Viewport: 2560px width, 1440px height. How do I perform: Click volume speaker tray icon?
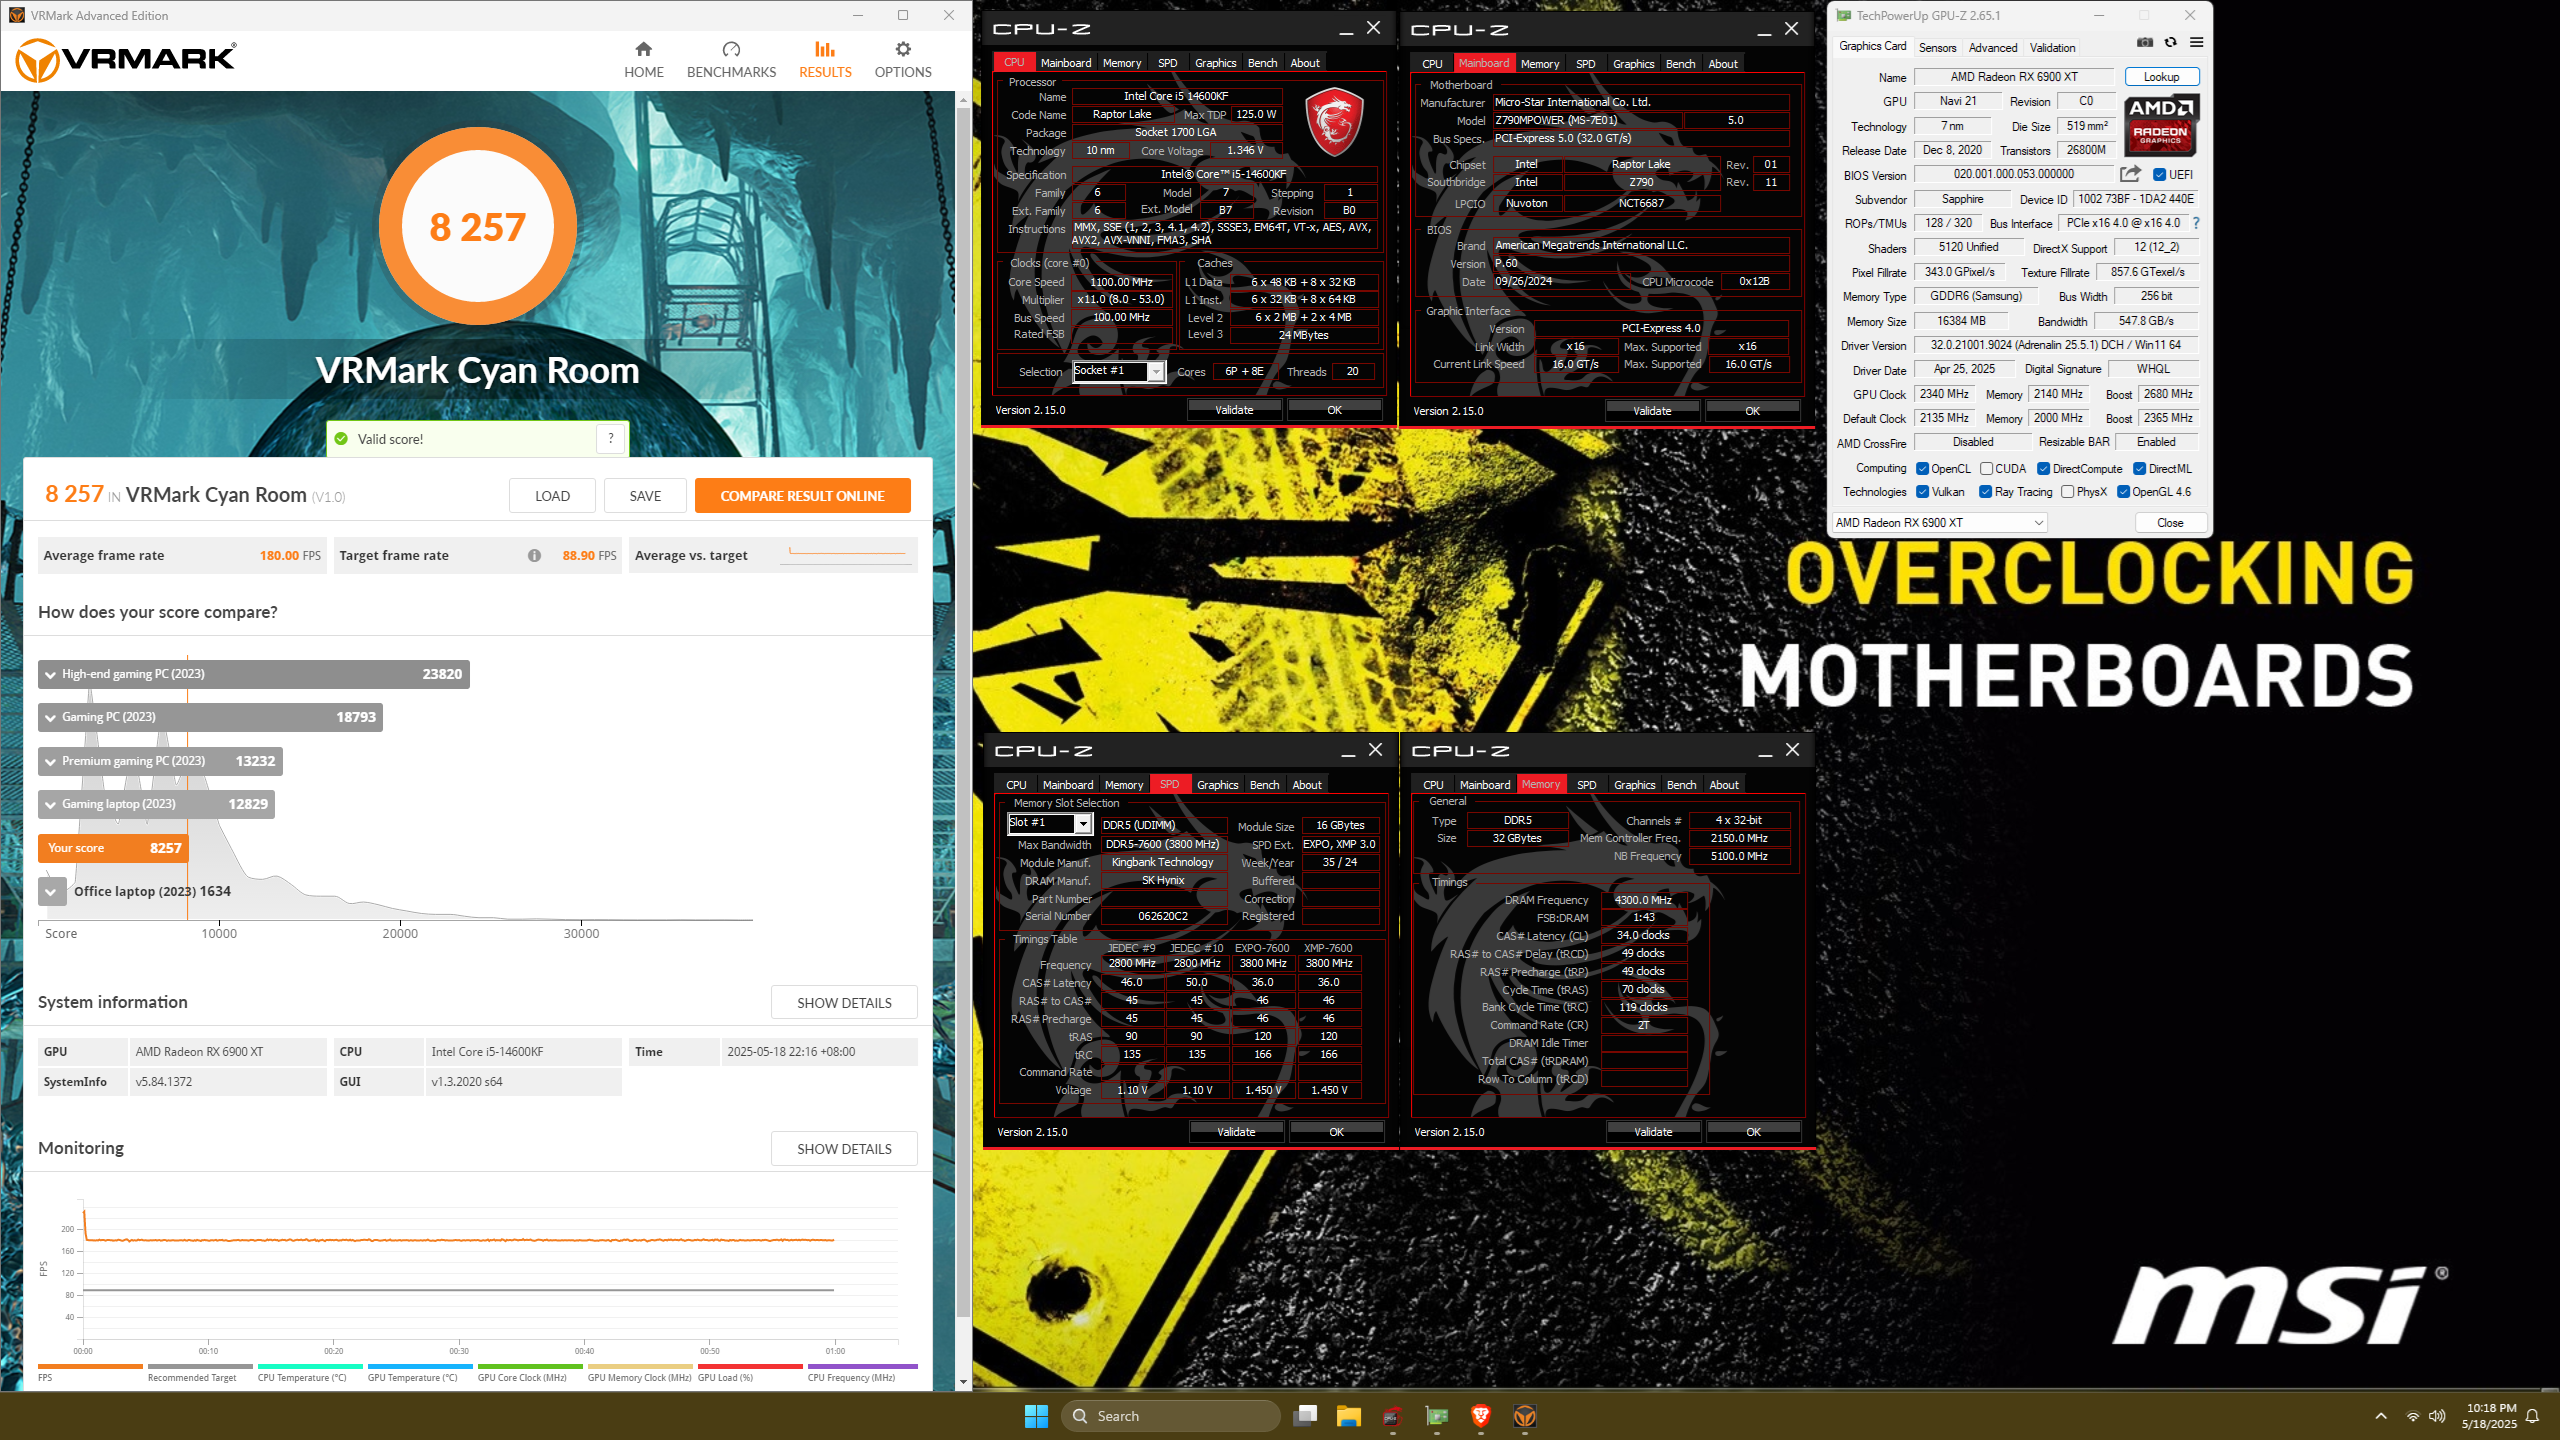2437,1416
